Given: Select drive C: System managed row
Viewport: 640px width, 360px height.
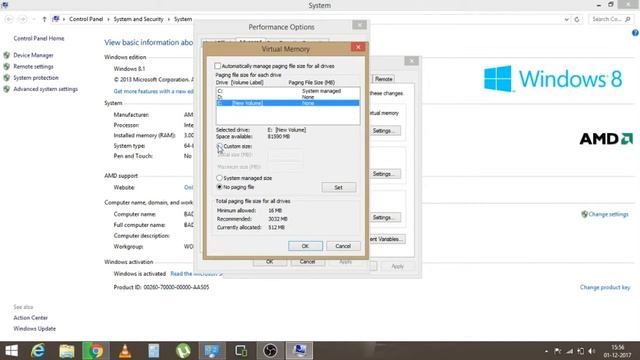Looking at the screenshot, I should pos(288,91).
